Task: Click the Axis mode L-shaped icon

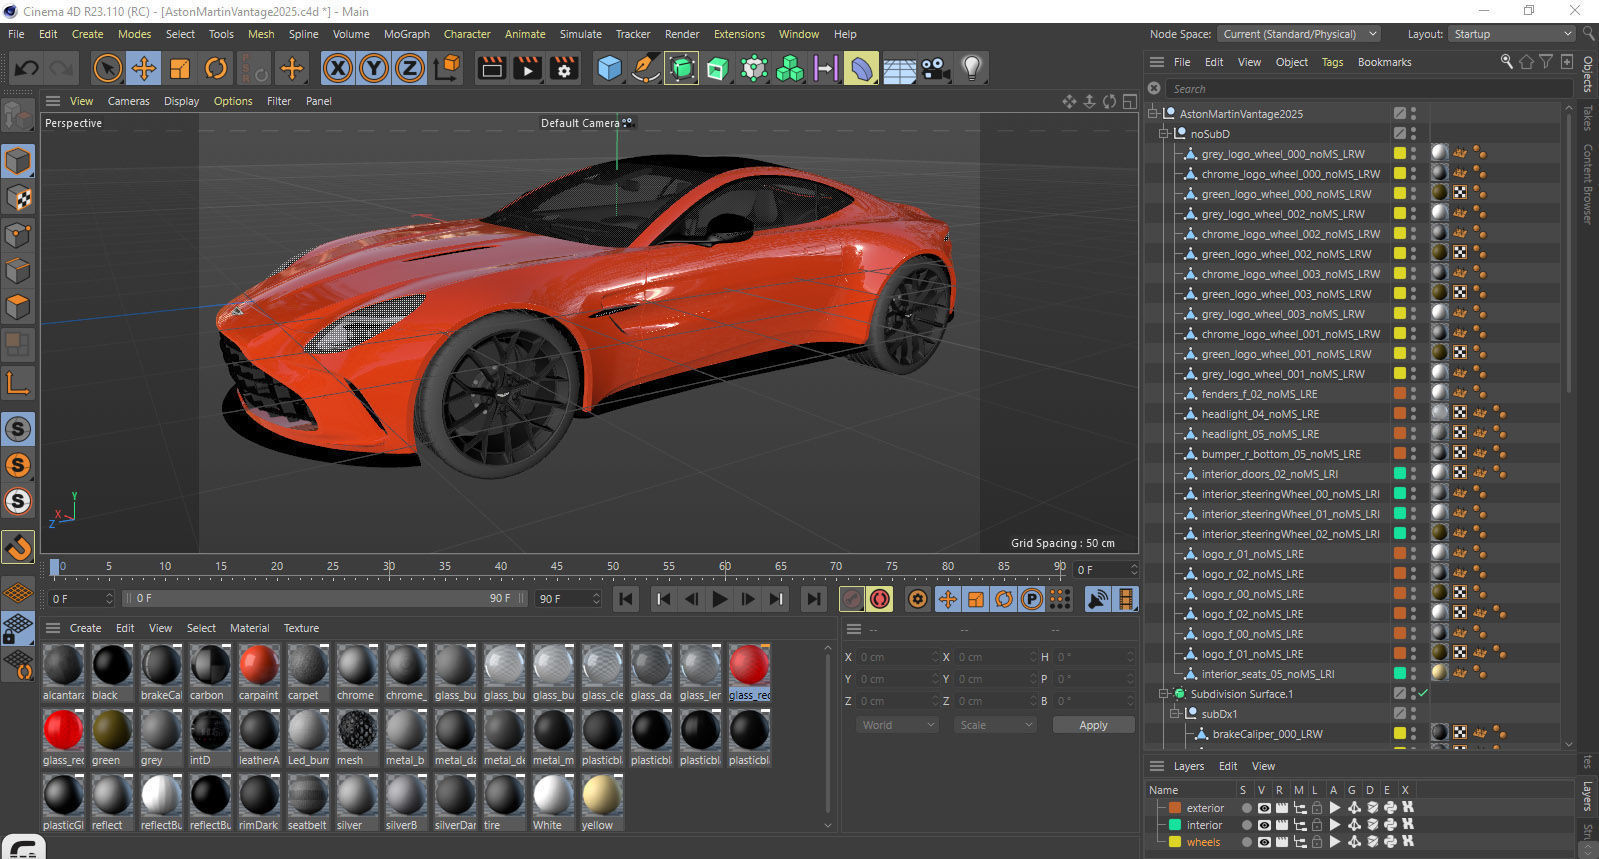Action: click(18, 383)
